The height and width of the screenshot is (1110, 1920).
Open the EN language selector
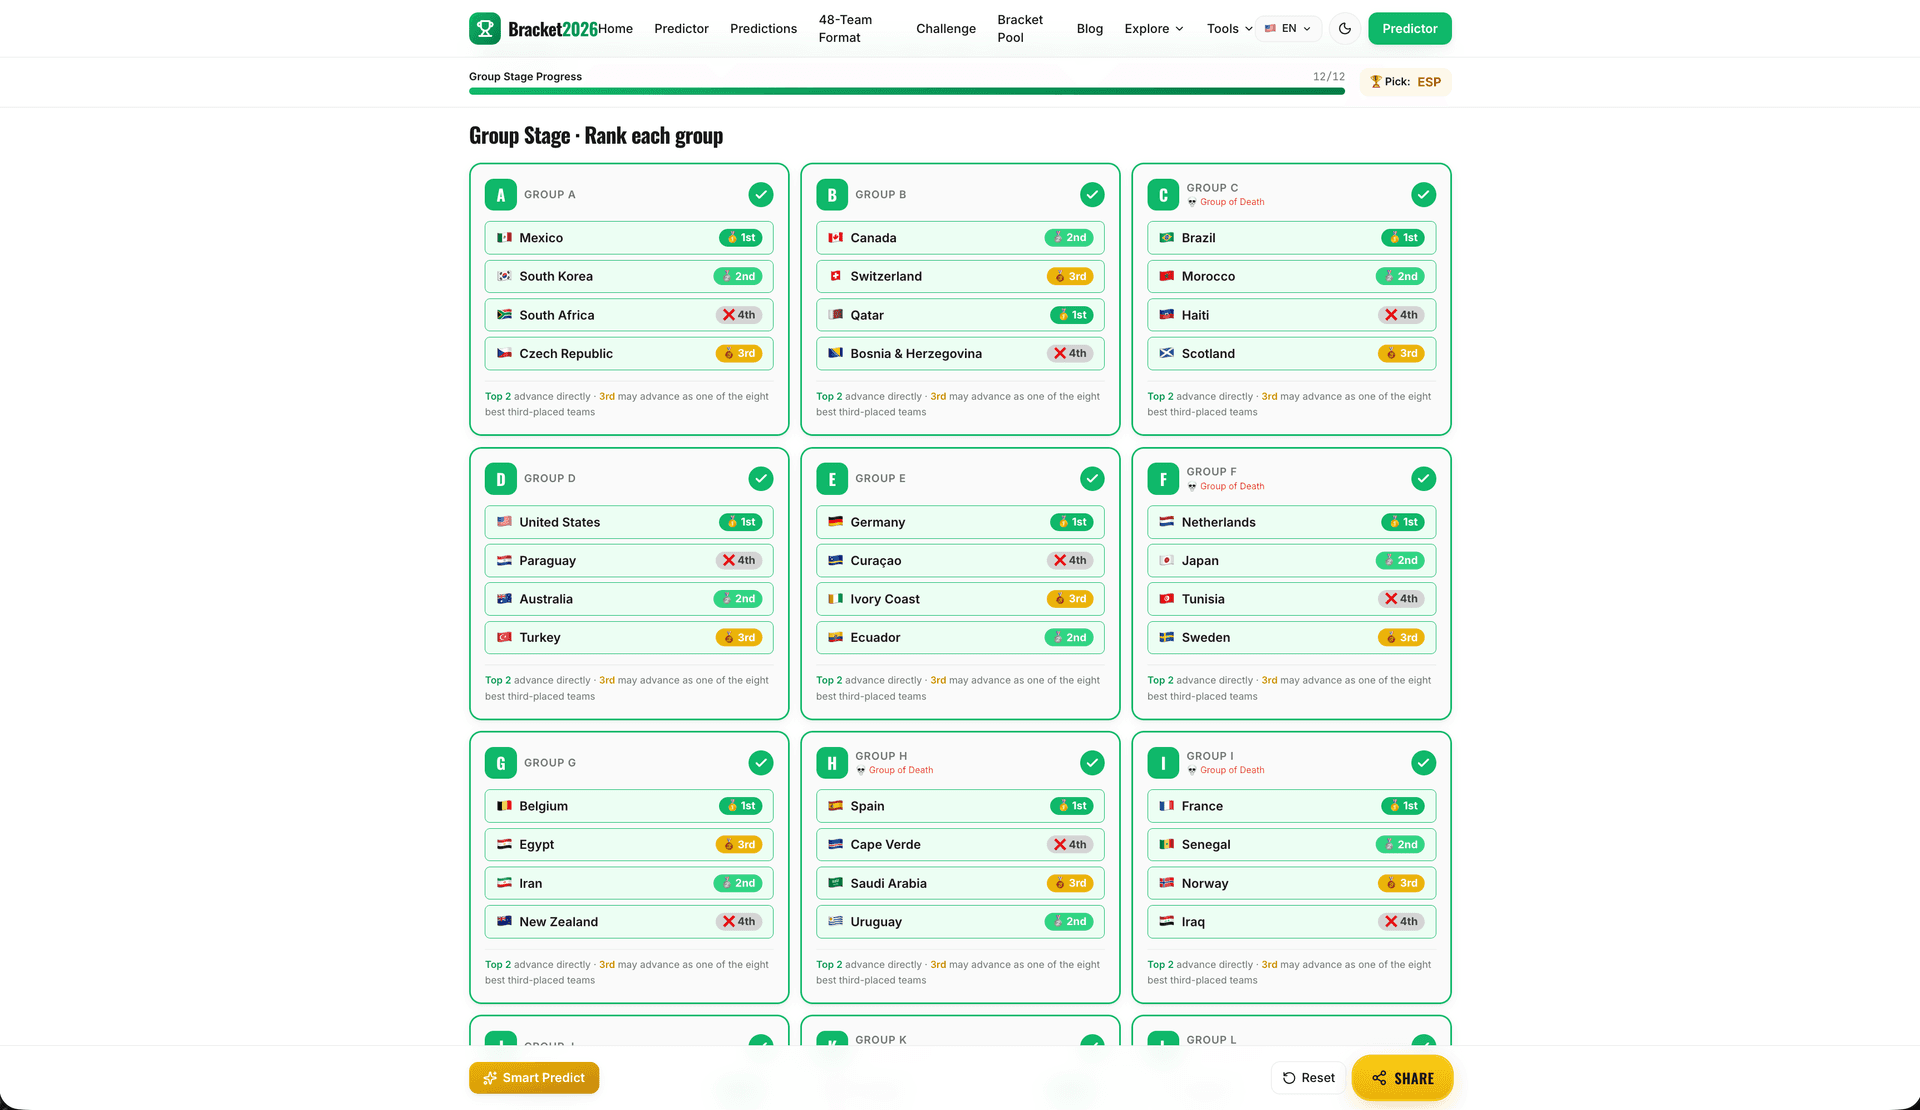[x=1288, y=29]
